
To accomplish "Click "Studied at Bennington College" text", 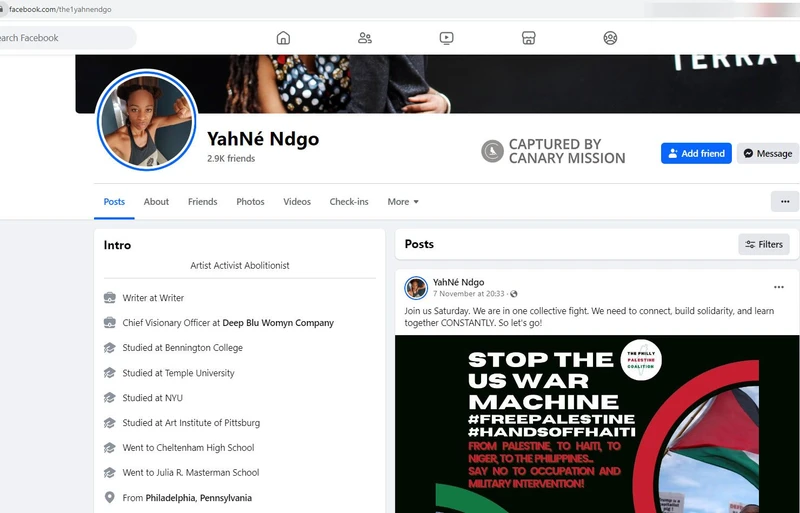I will pyautogui.click(x=183, y=348).
